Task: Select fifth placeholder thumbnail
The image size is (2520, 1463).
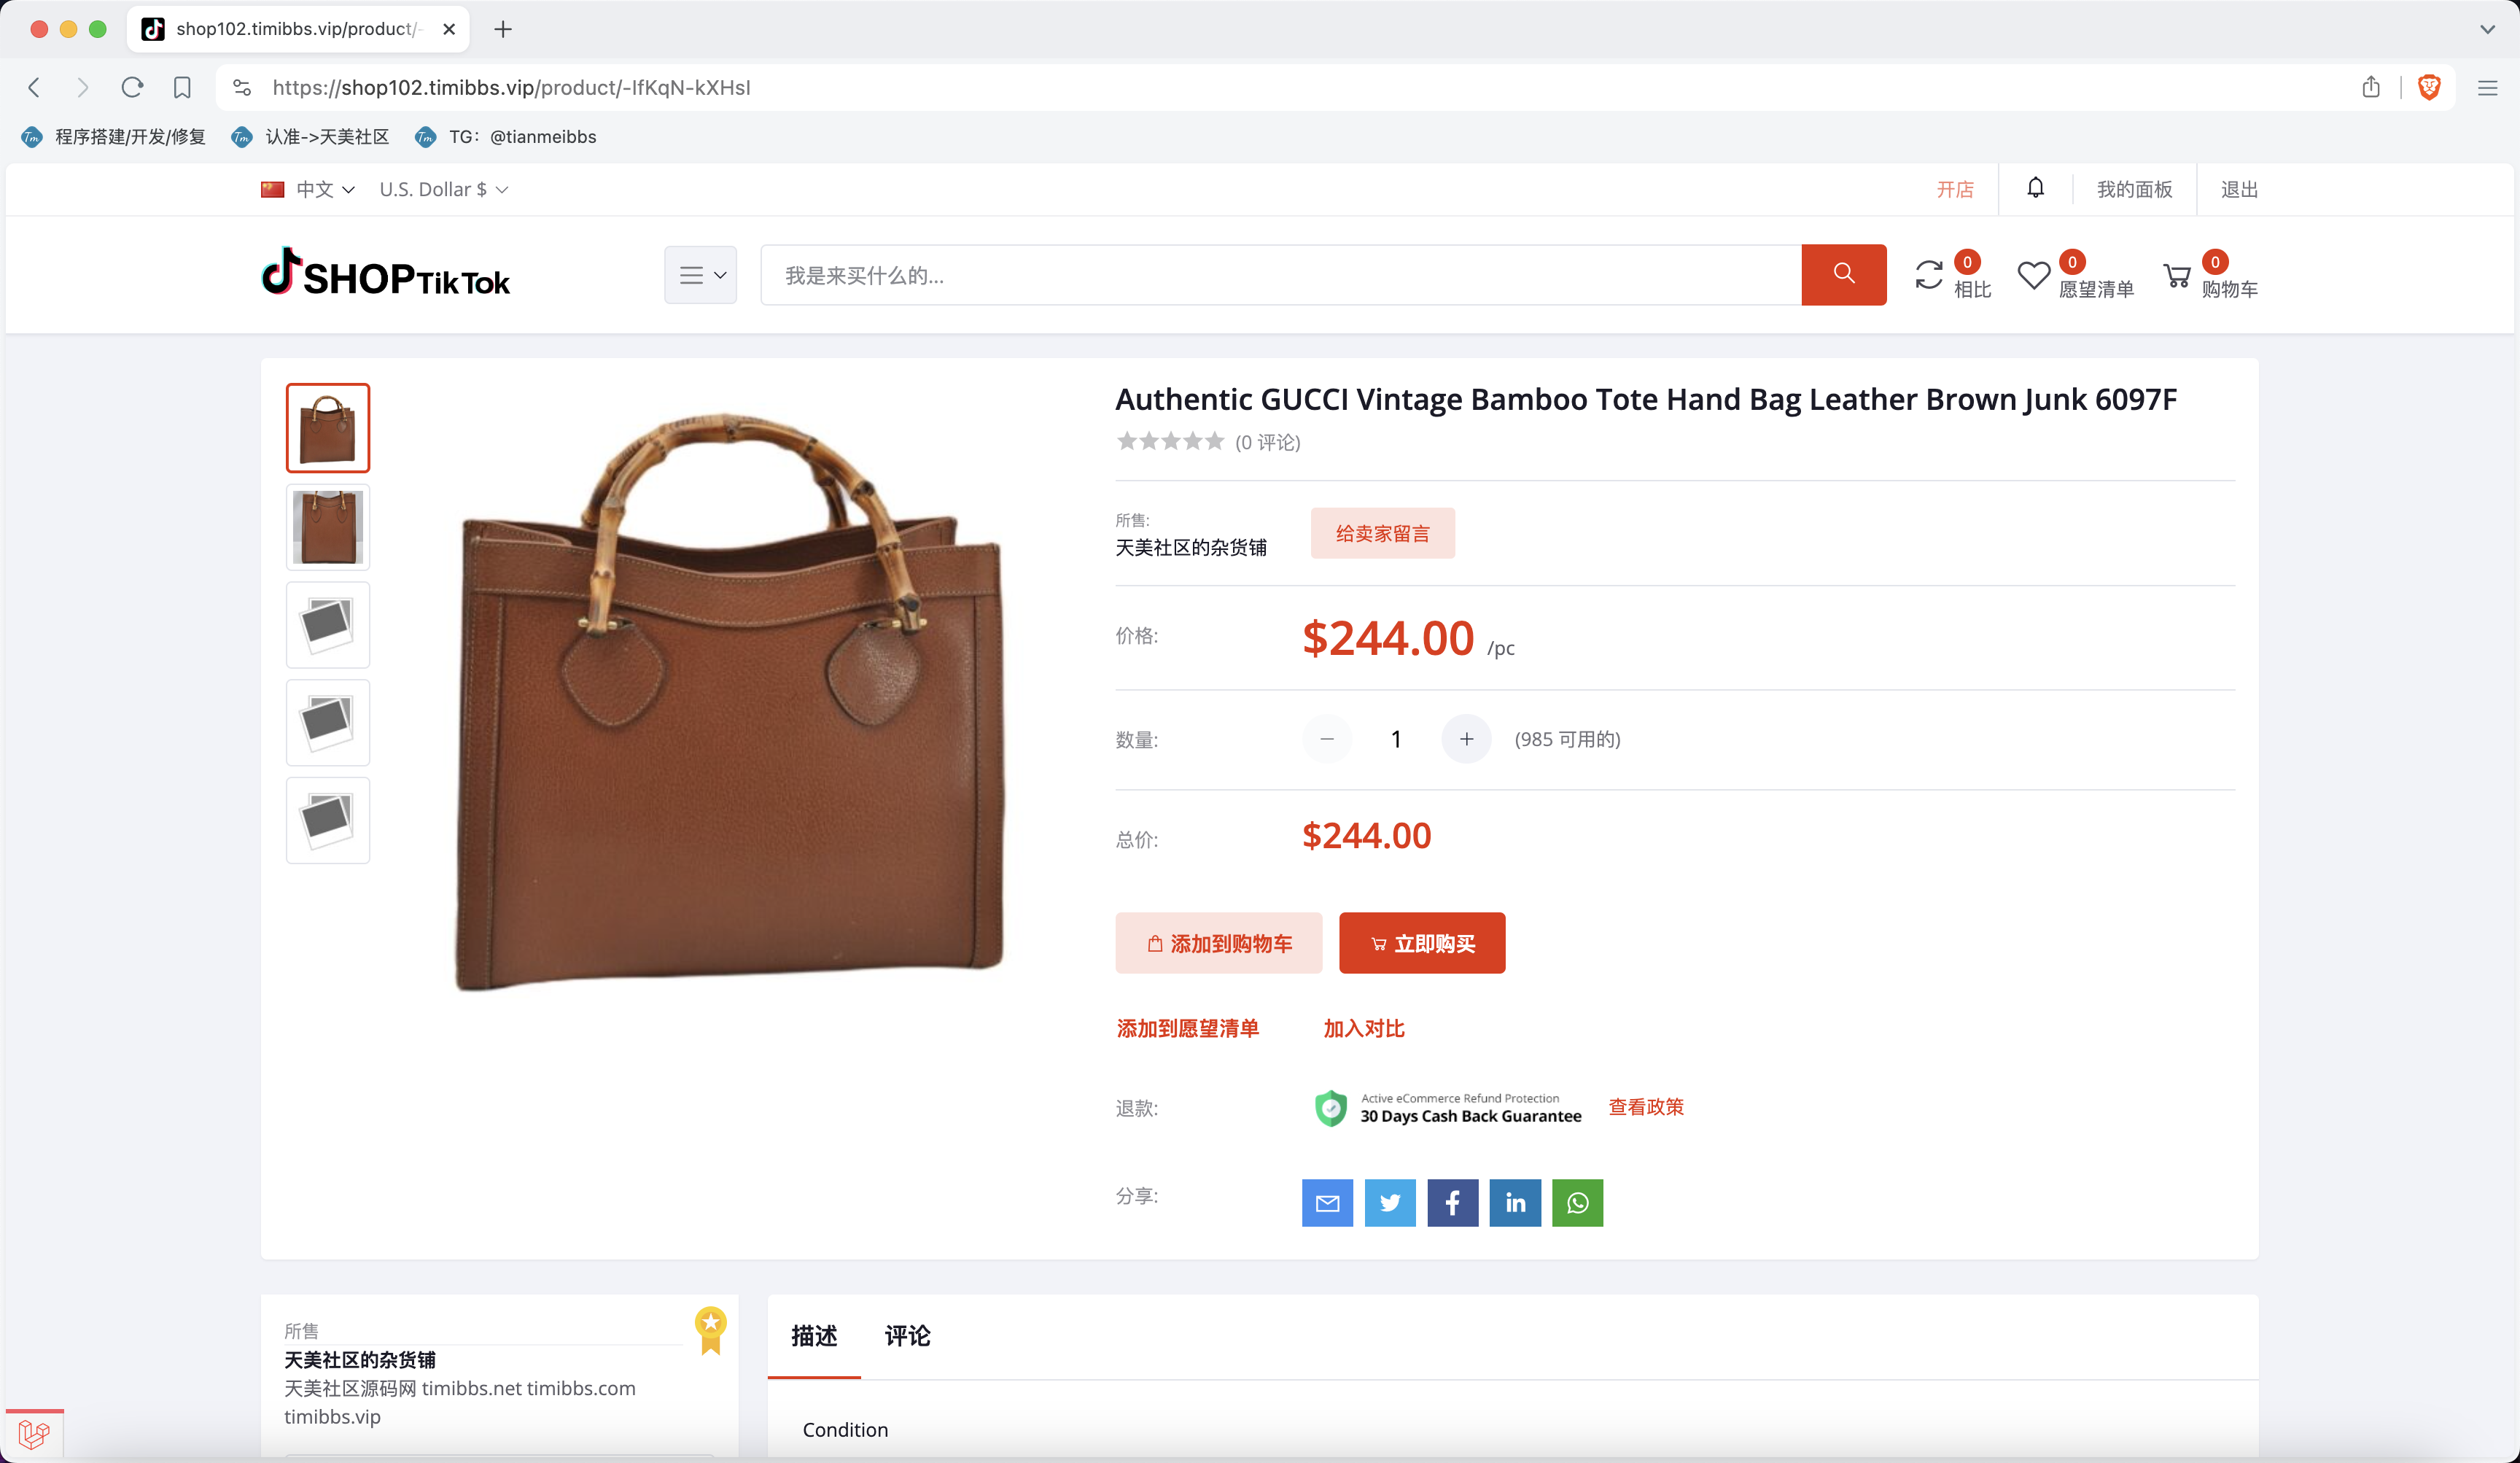Action: (328, 820)
